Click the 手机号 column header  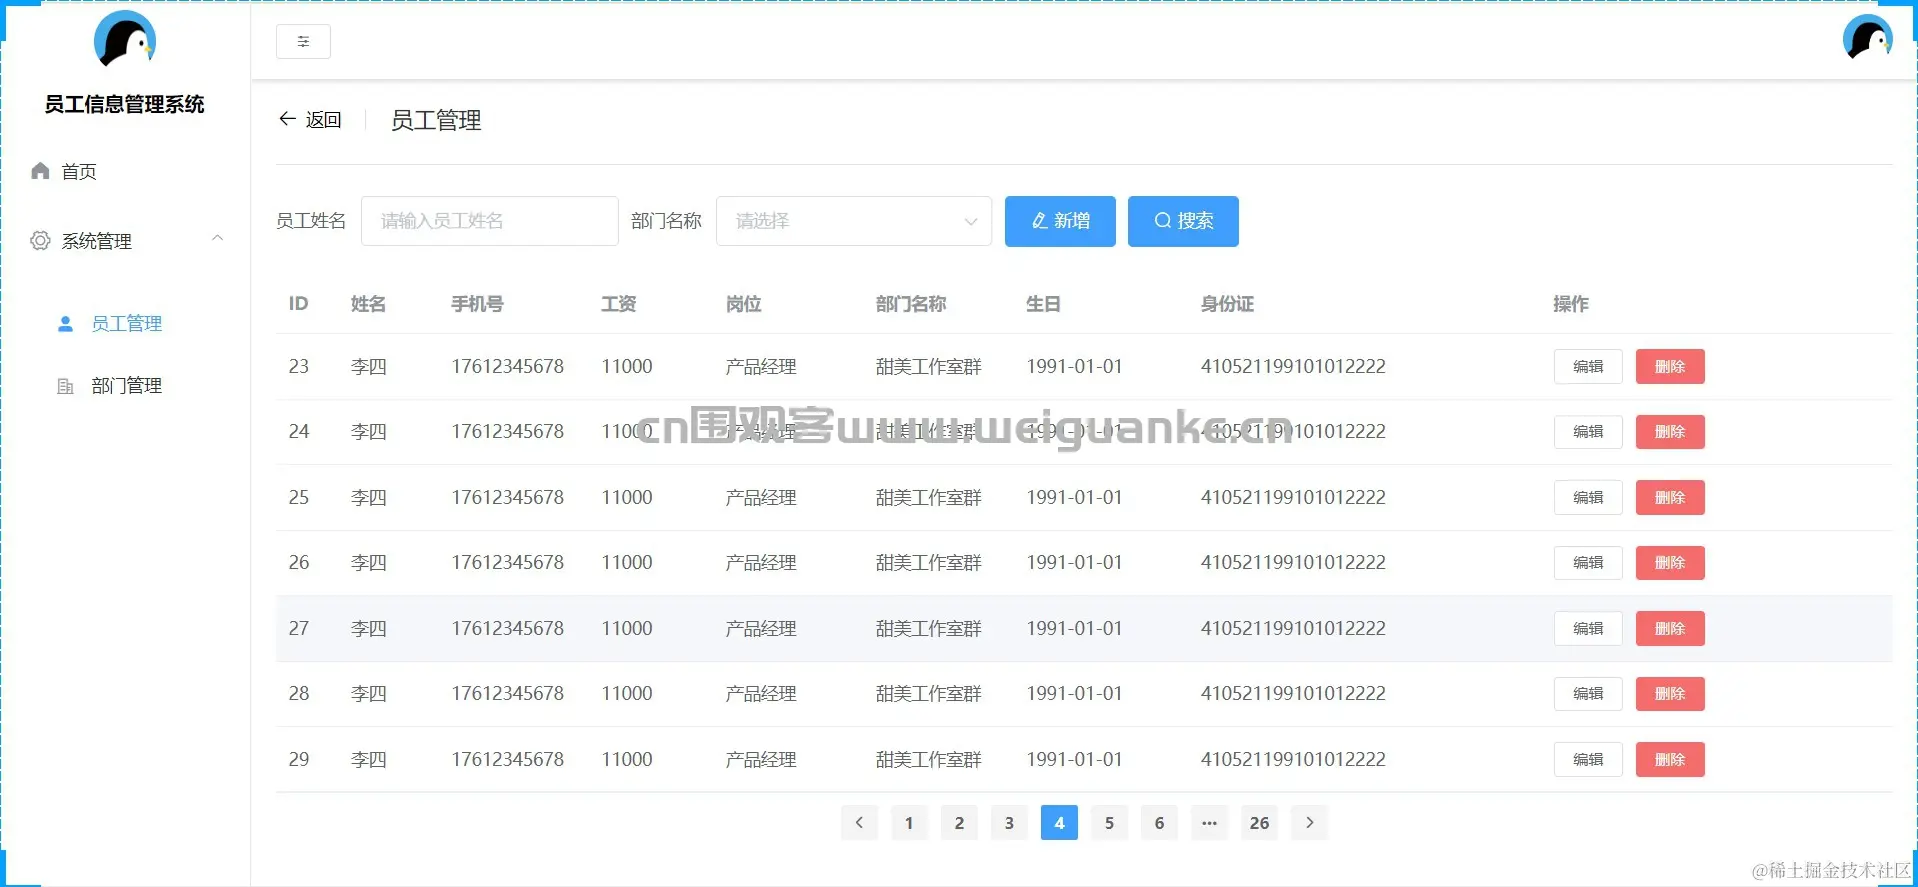click(x=477, y=304)
